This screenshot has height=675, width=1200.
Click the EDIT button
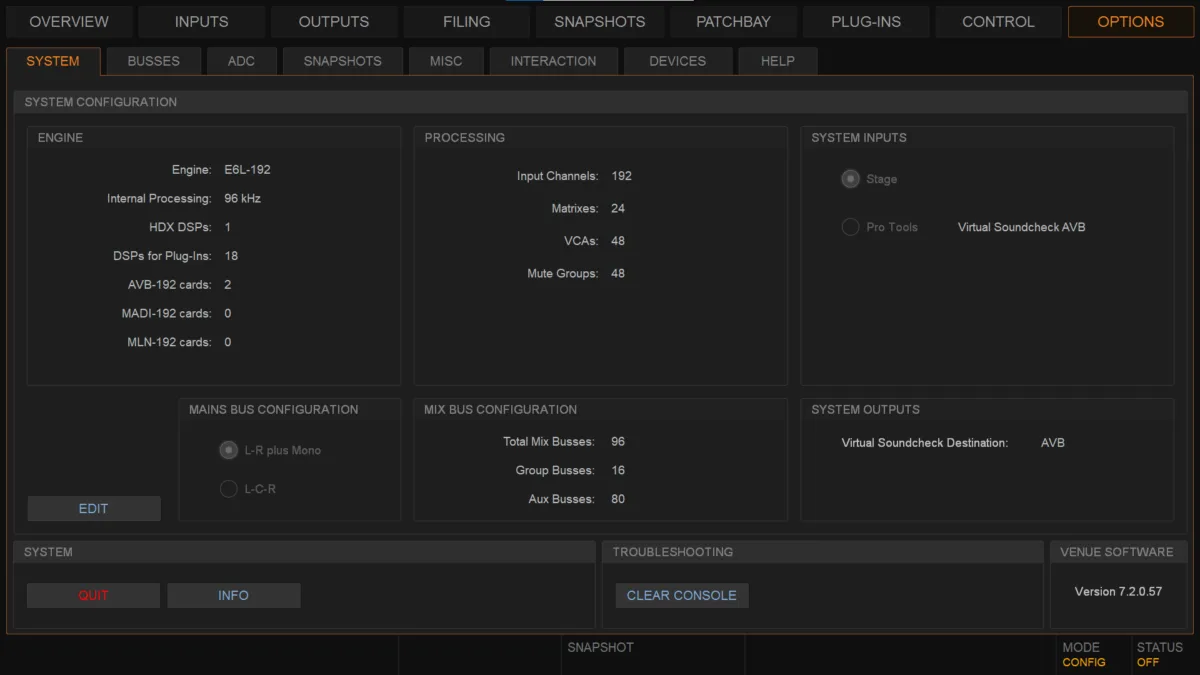(x=93, y=508)
